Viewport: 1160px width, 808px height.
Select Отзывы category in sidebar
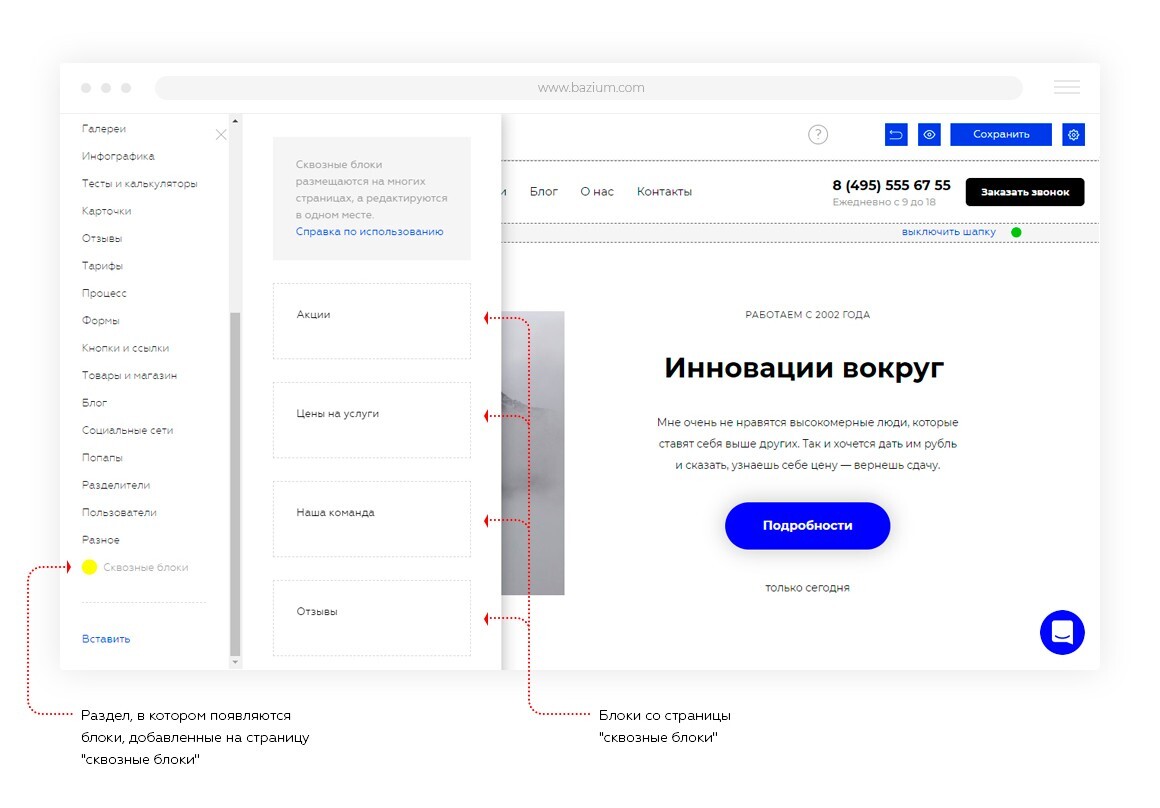tap(101, 238)
